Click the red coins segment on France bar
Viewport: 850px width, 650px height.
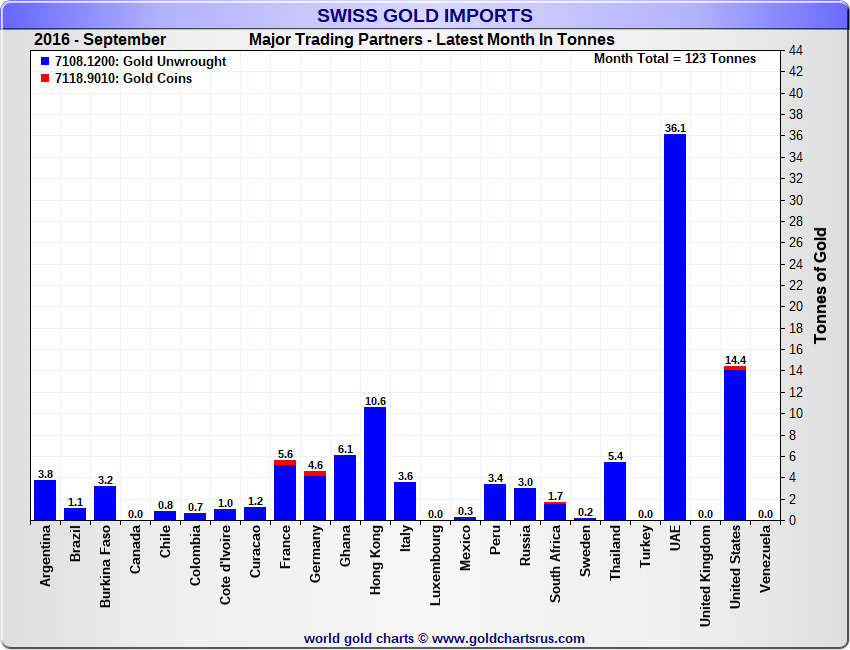click(285, 463)
